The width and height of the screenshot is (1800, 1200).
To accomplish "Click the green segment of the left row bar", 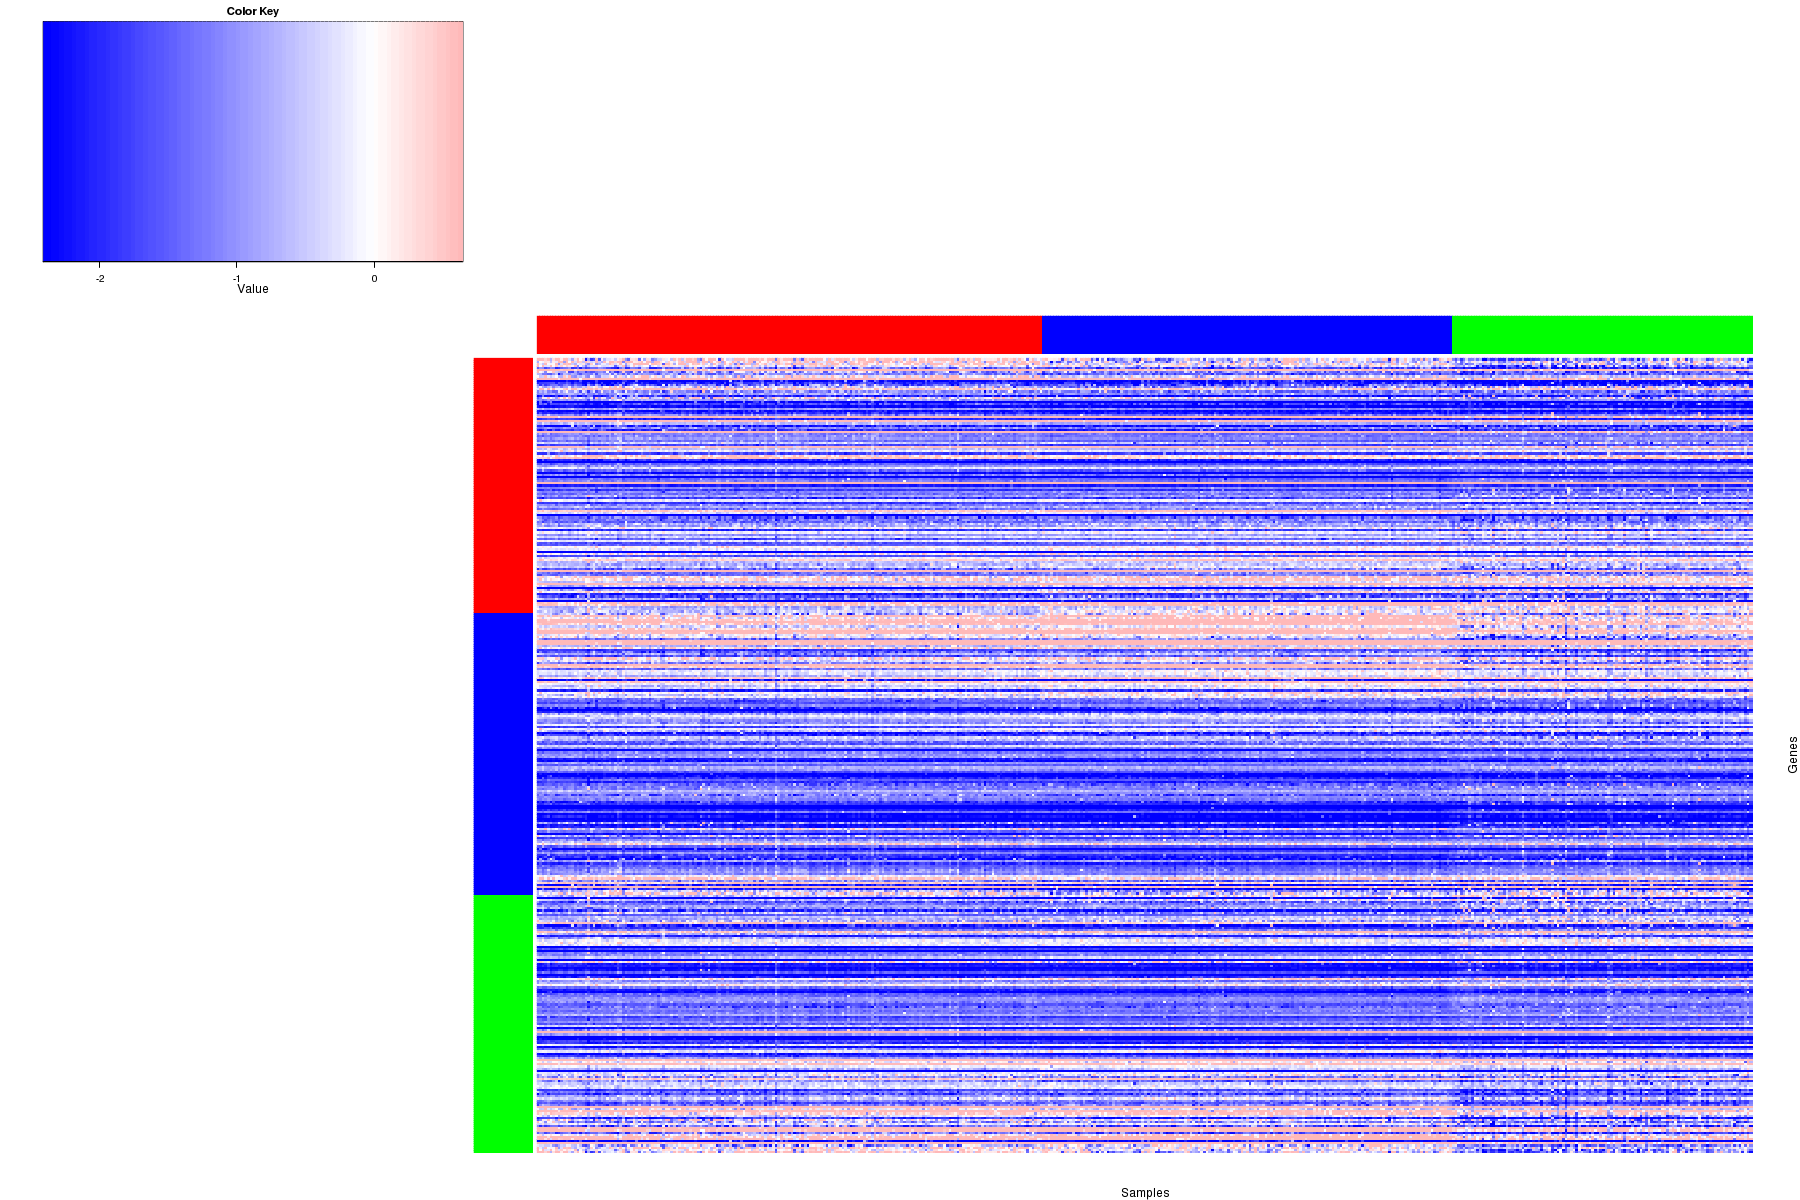I will pos(503,1023).
